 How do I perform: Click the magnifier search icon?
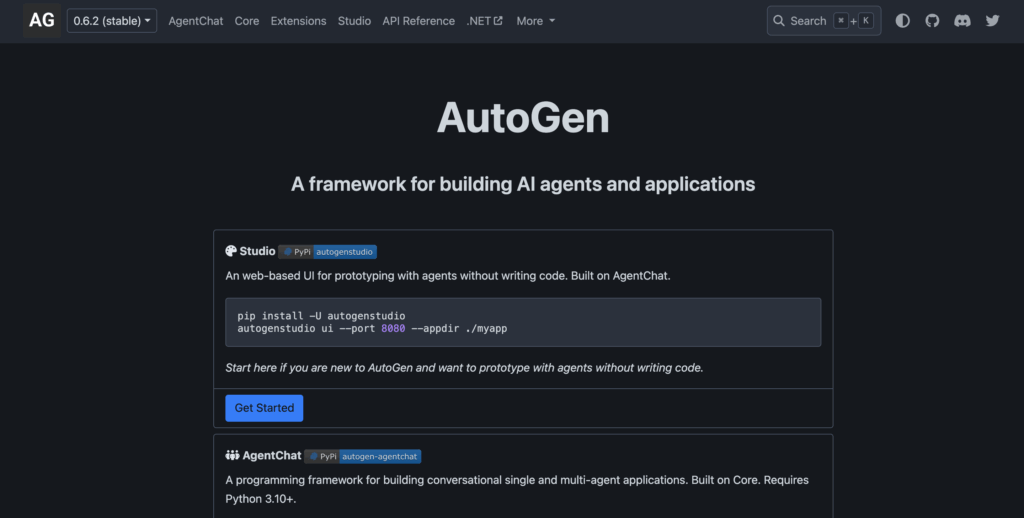[779, 21]
